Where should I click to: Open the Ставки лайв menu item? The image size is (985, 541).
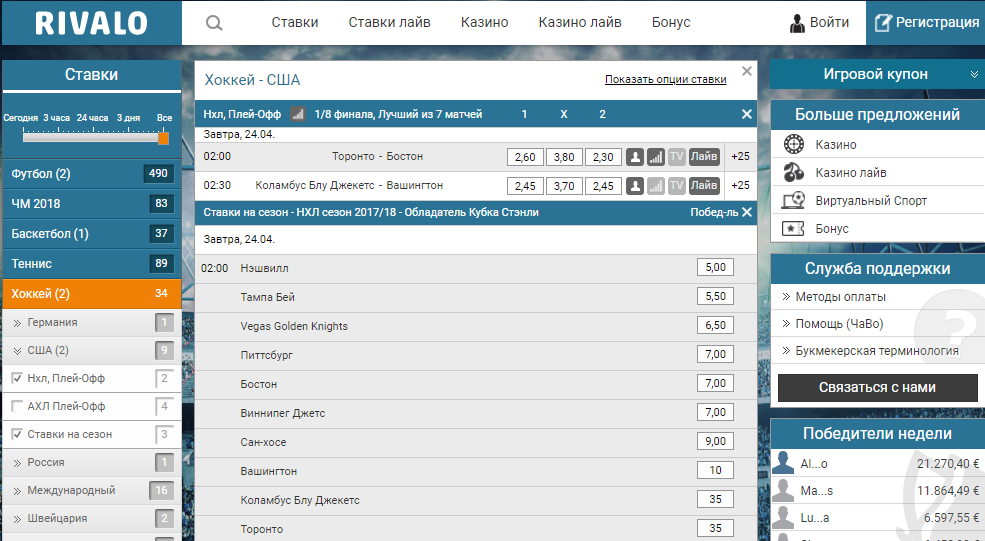tap(389, 23)
